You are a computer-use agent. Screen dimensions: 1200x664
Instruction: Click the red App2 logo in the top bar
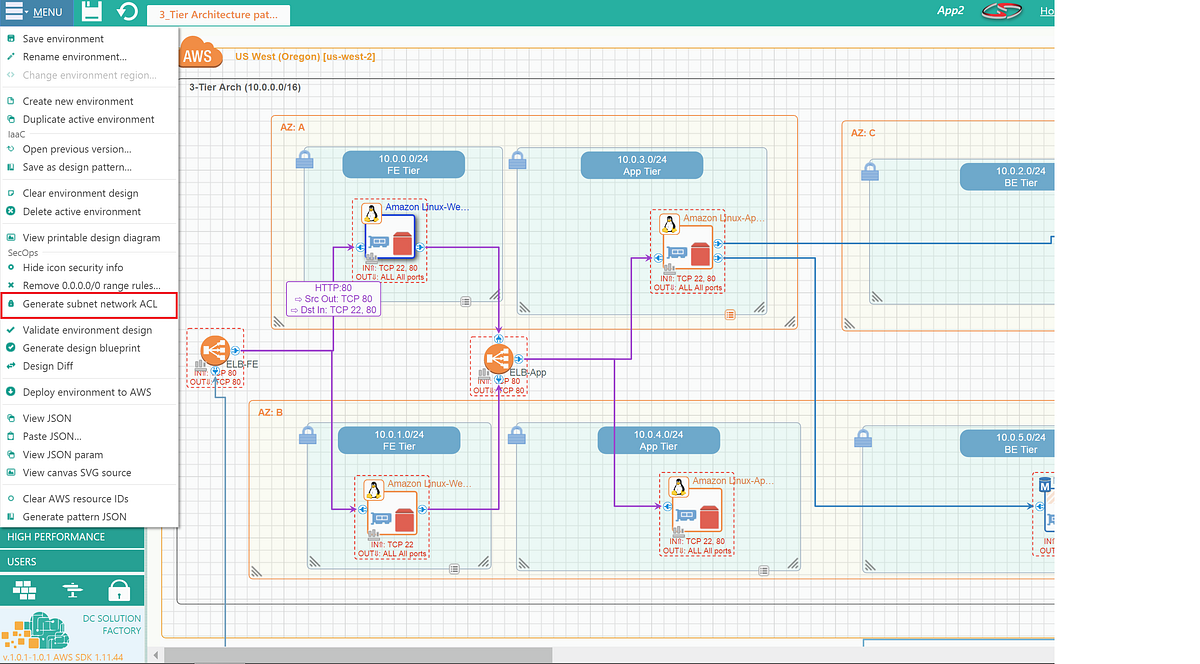pos(1001,9)
